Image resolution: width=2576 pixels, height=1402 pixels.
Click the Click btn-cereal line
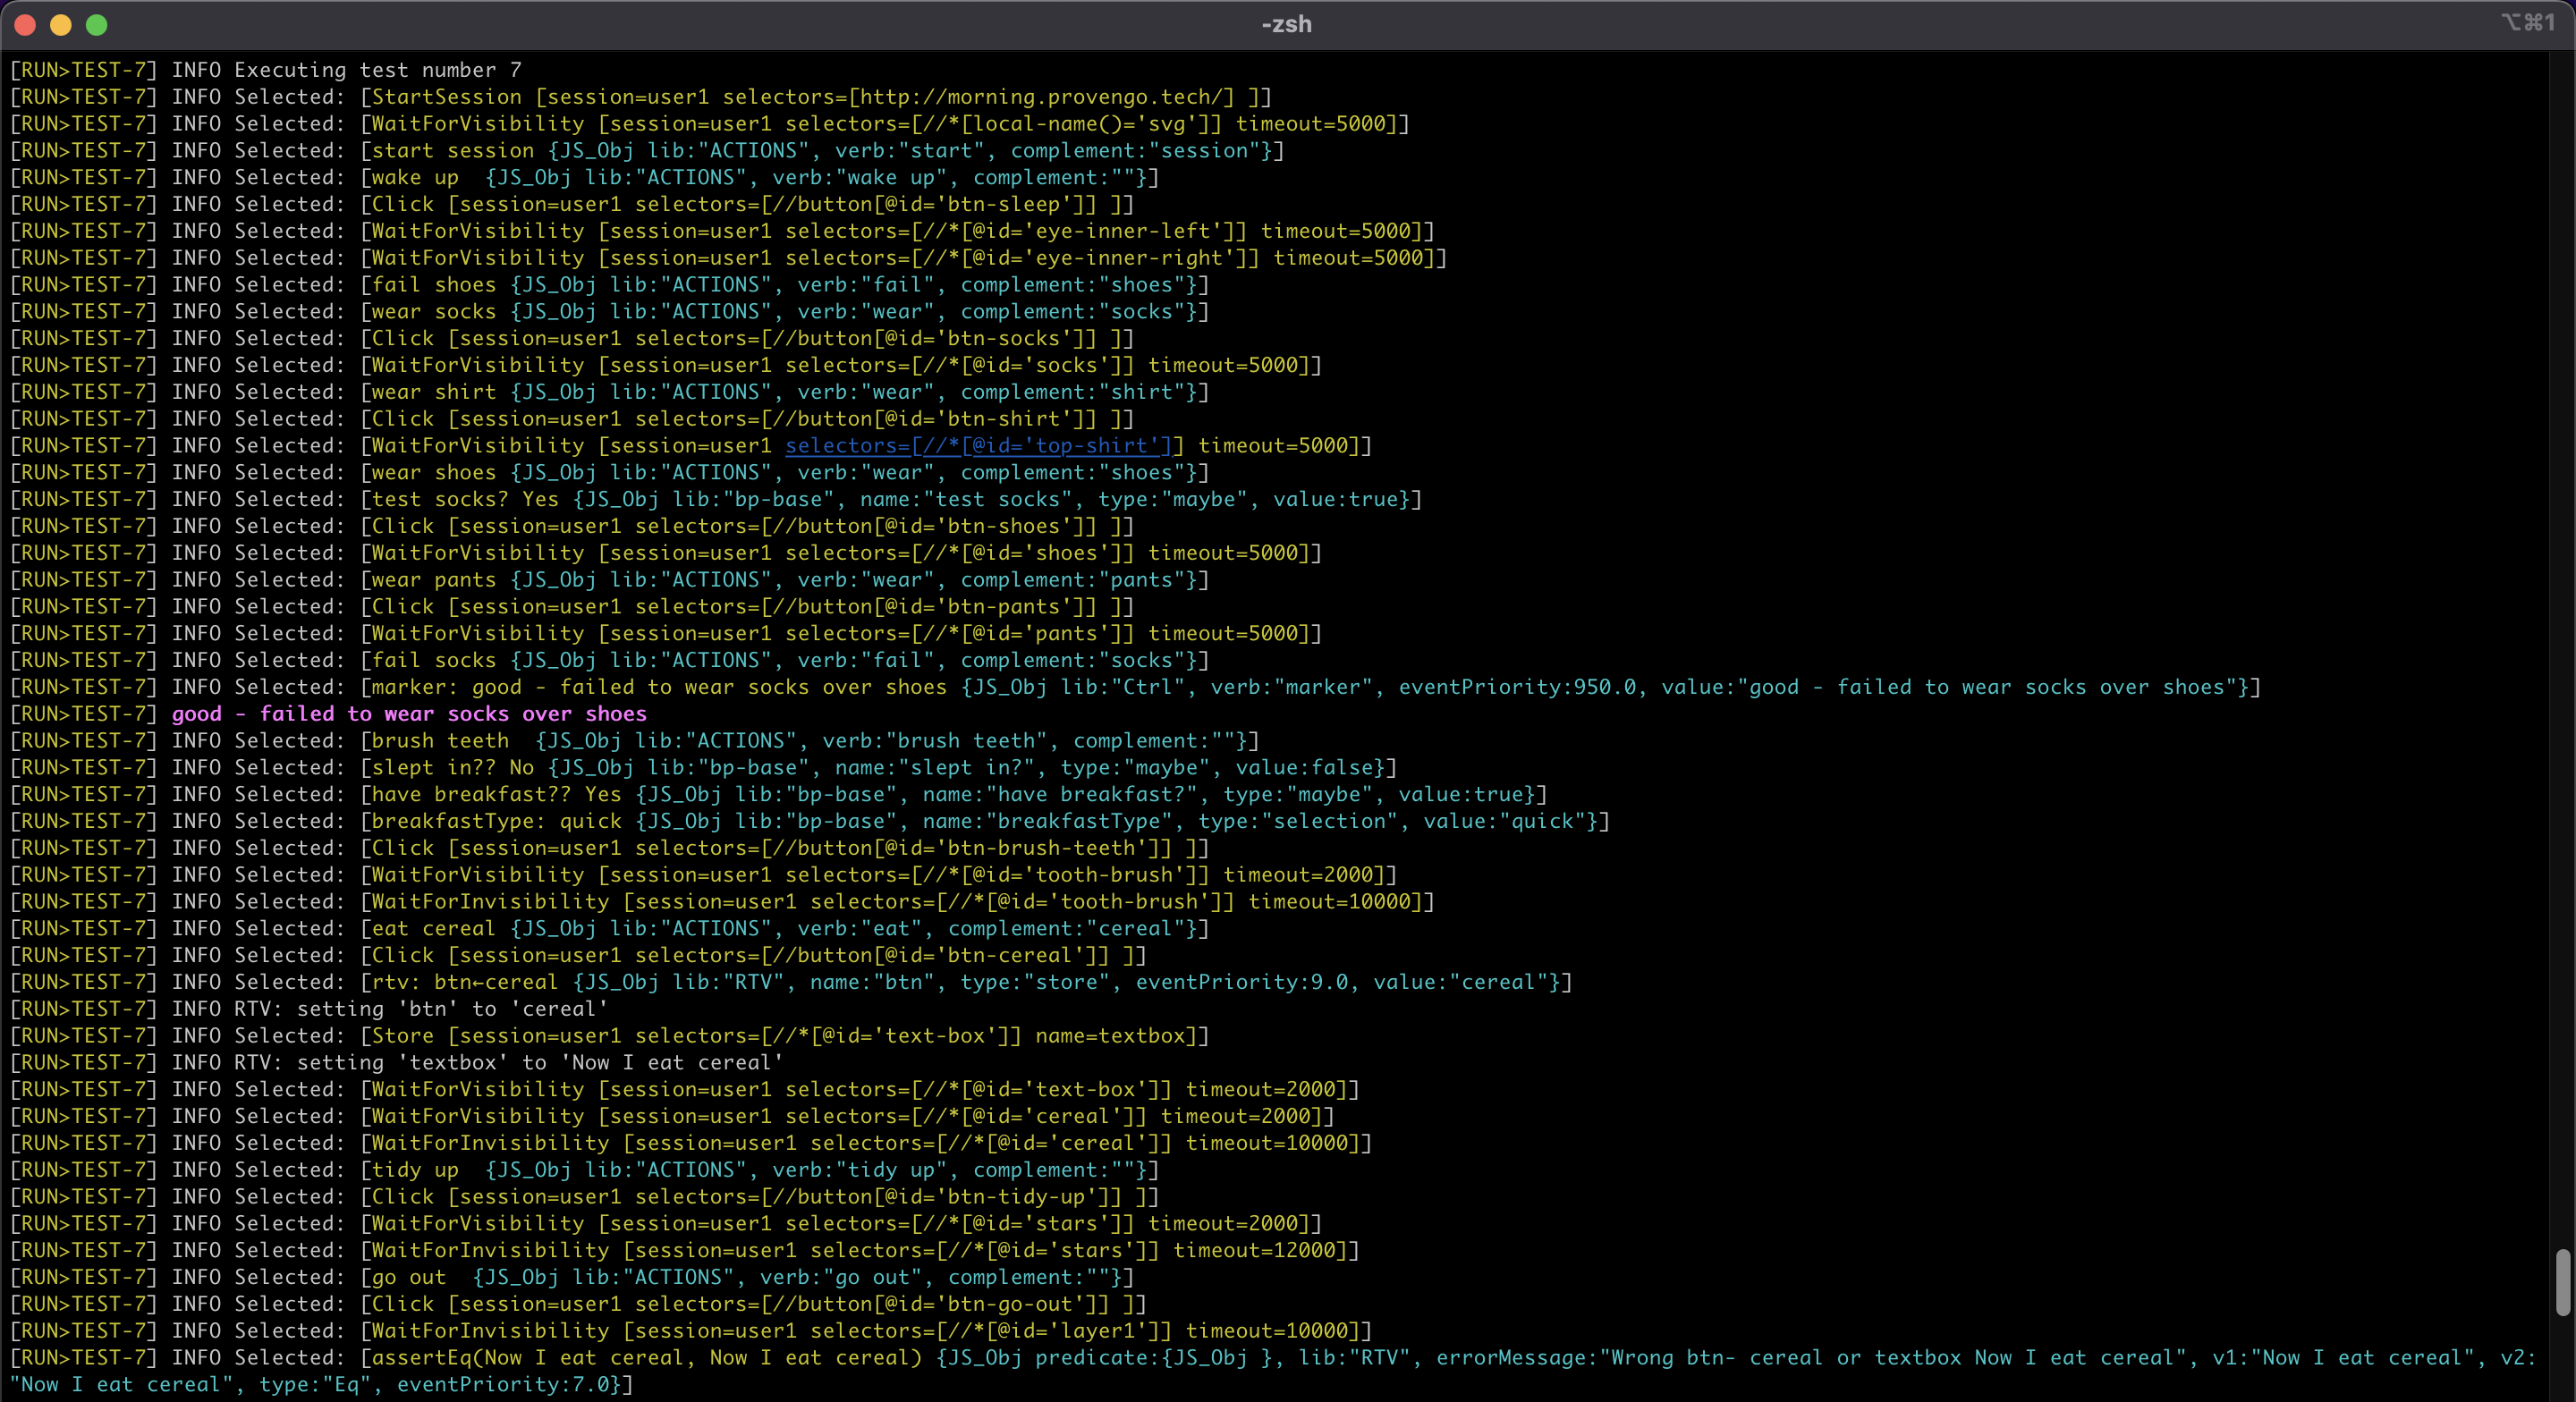578,956
